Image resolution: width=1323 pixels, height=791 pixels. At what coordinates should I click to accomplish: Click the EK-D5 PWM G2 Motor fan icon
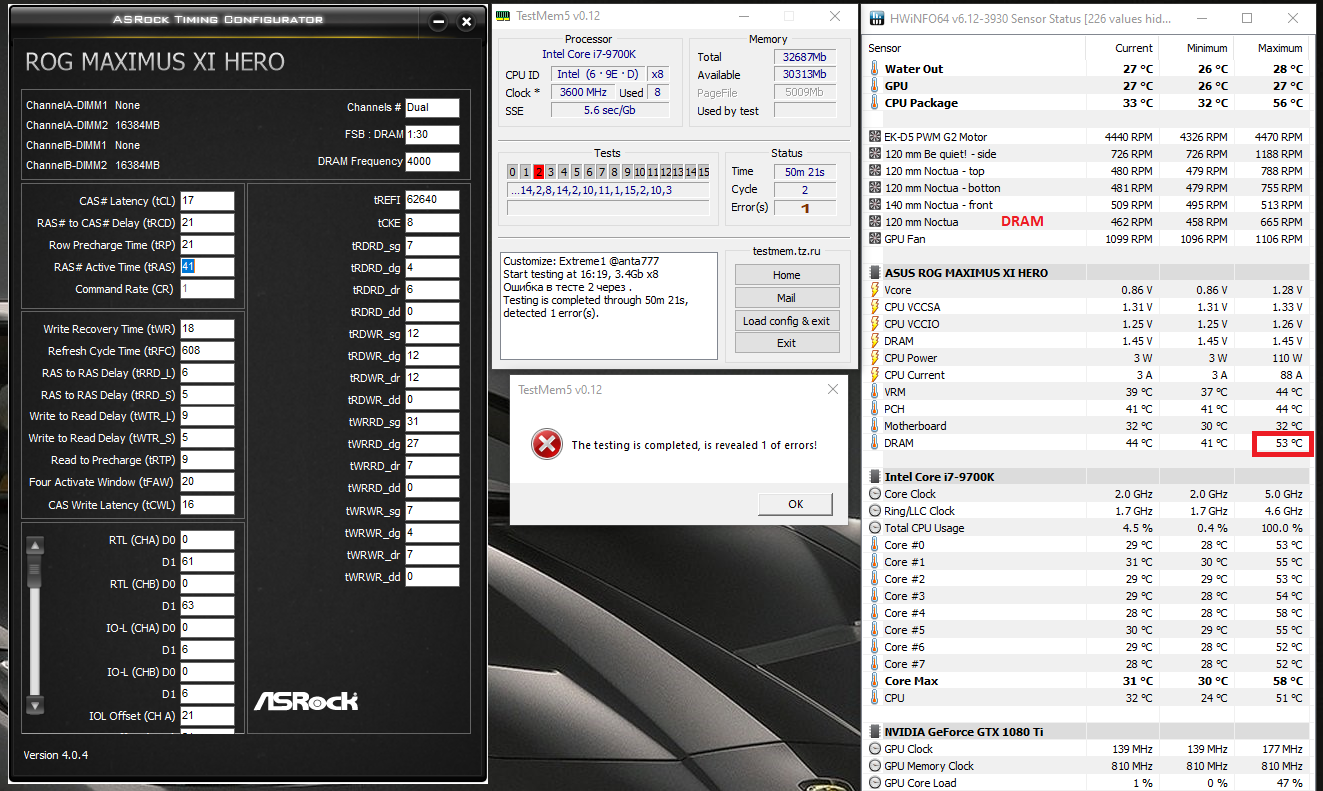tap(874, 137)
